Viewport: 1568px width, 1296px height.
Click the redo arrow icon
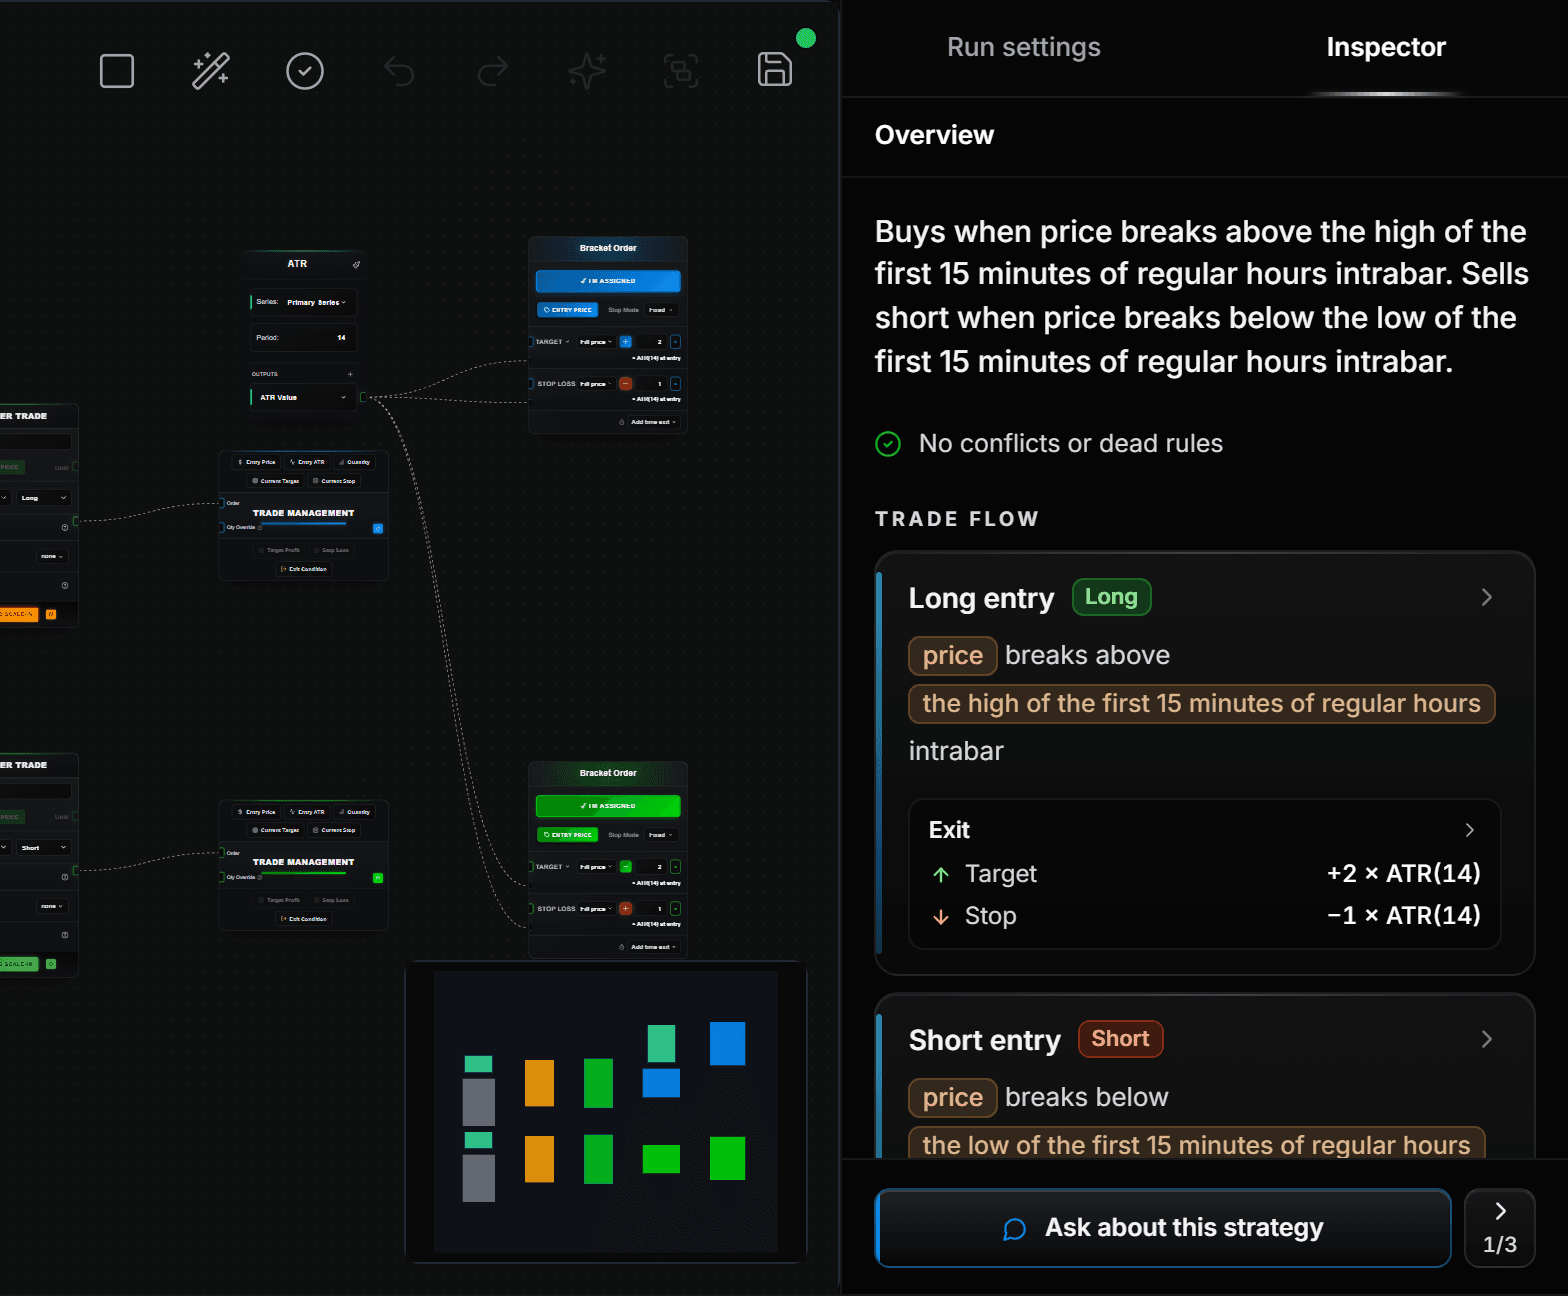[x=493, y=71]
